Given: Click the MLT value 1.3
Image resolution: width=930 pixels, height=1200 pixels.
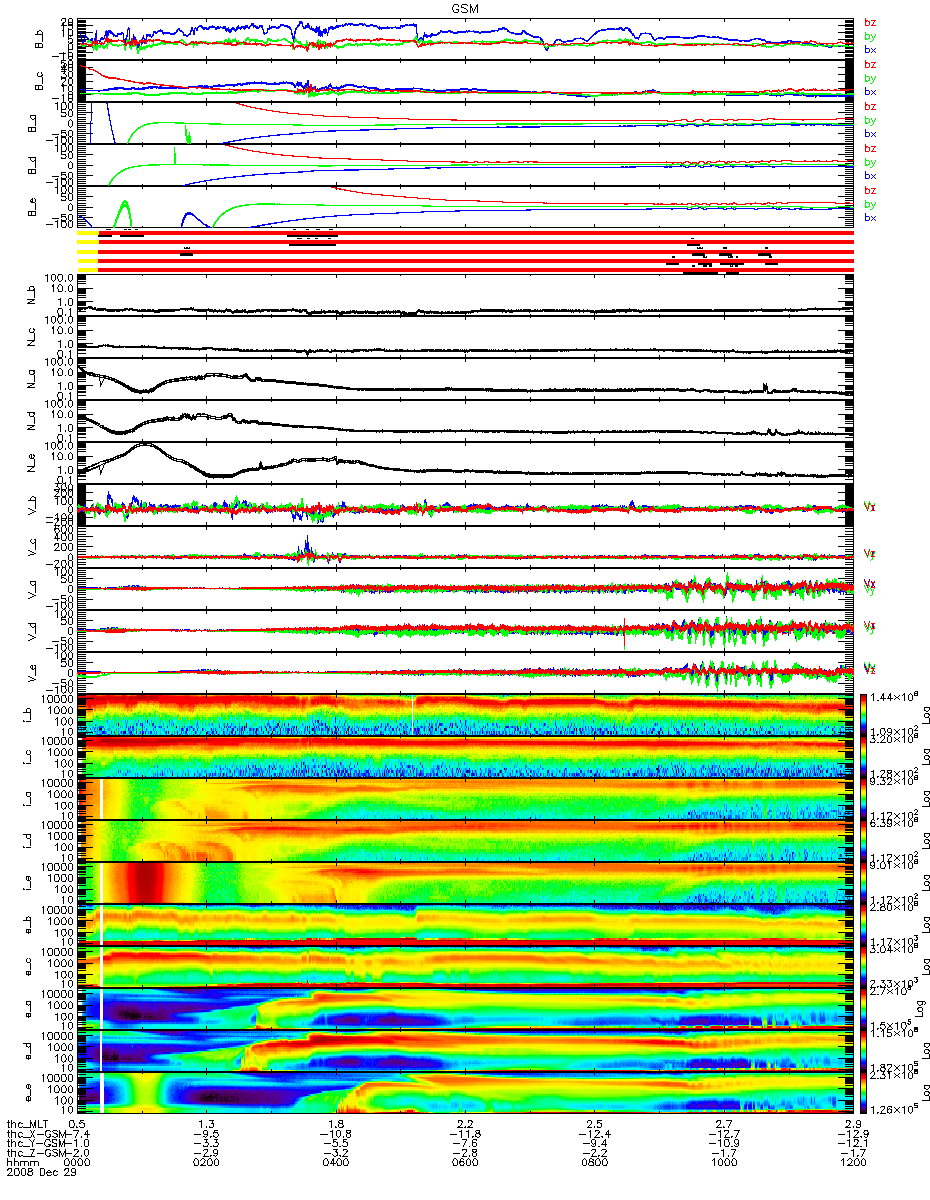Looking at the screenshot, I should coord(208,1123).
